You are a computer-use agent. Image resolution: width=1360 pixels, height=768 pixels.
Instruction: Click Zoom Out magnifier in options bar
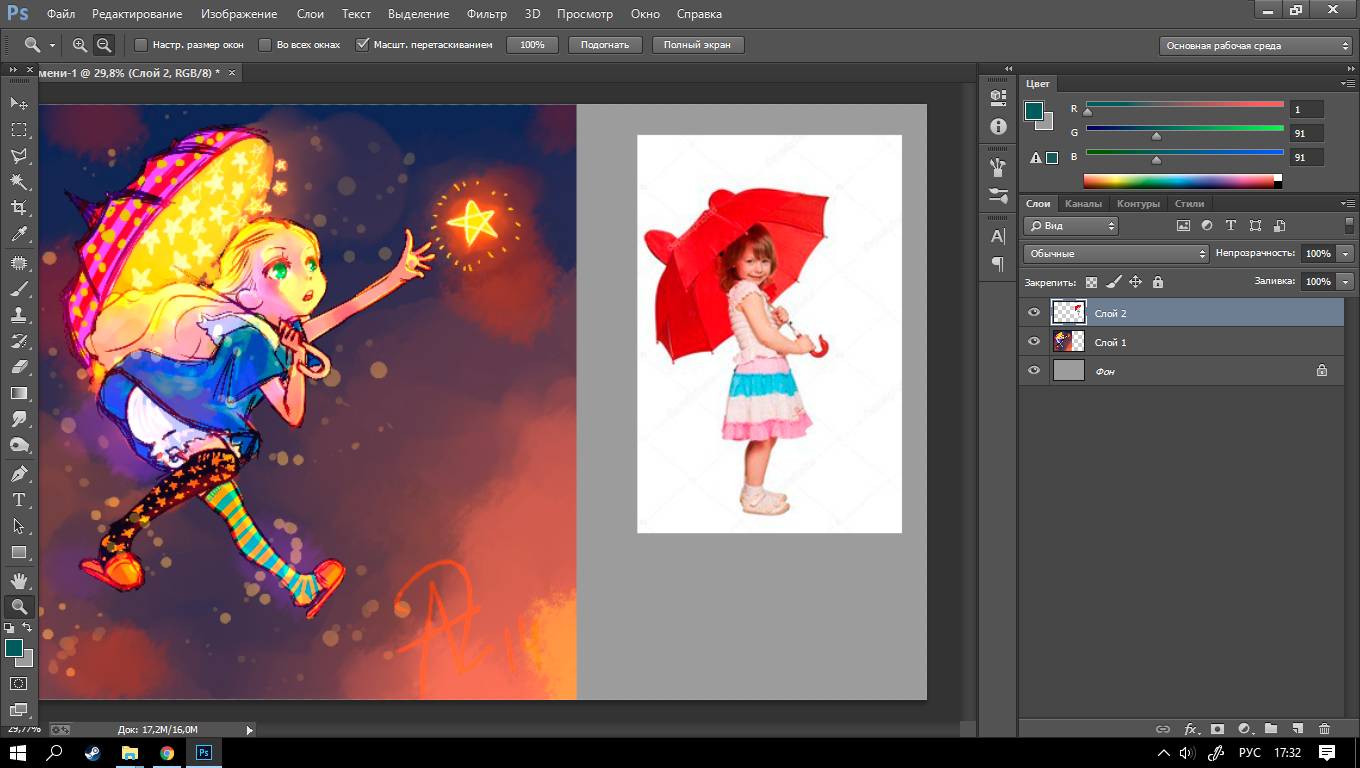(104, 45)
